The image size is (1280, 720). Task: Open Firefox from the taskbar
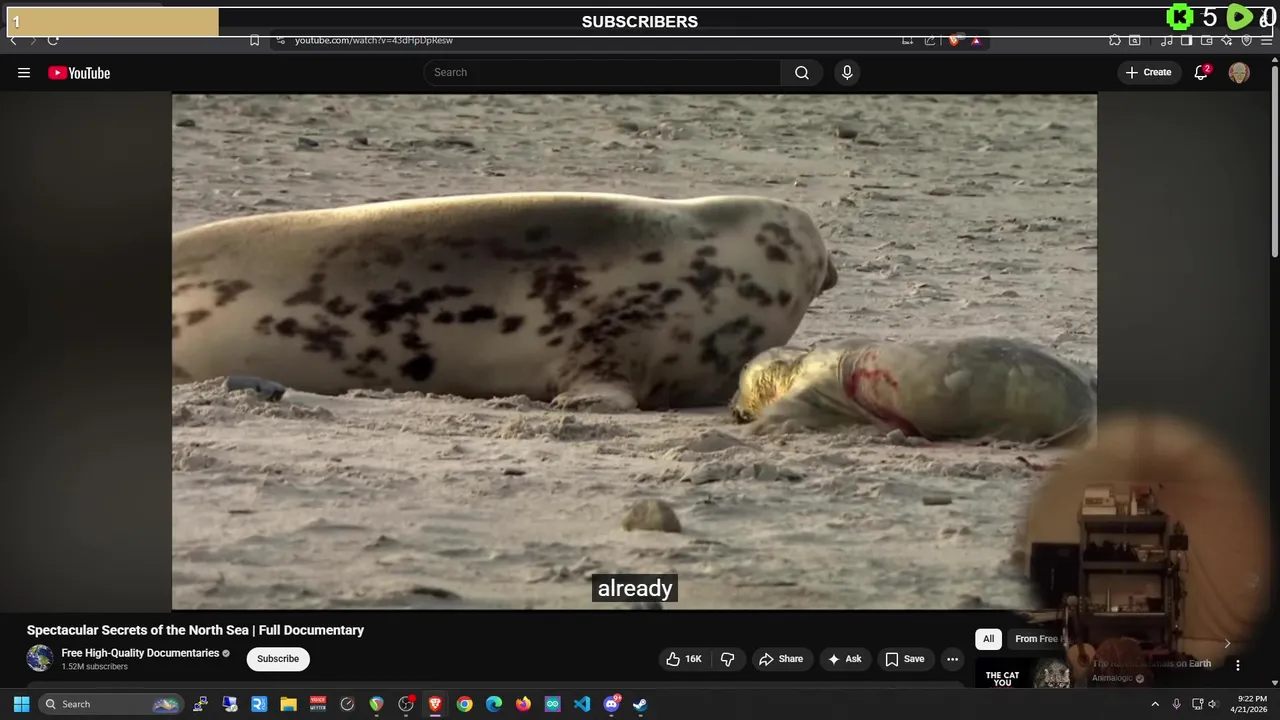(x=523, y=704)
